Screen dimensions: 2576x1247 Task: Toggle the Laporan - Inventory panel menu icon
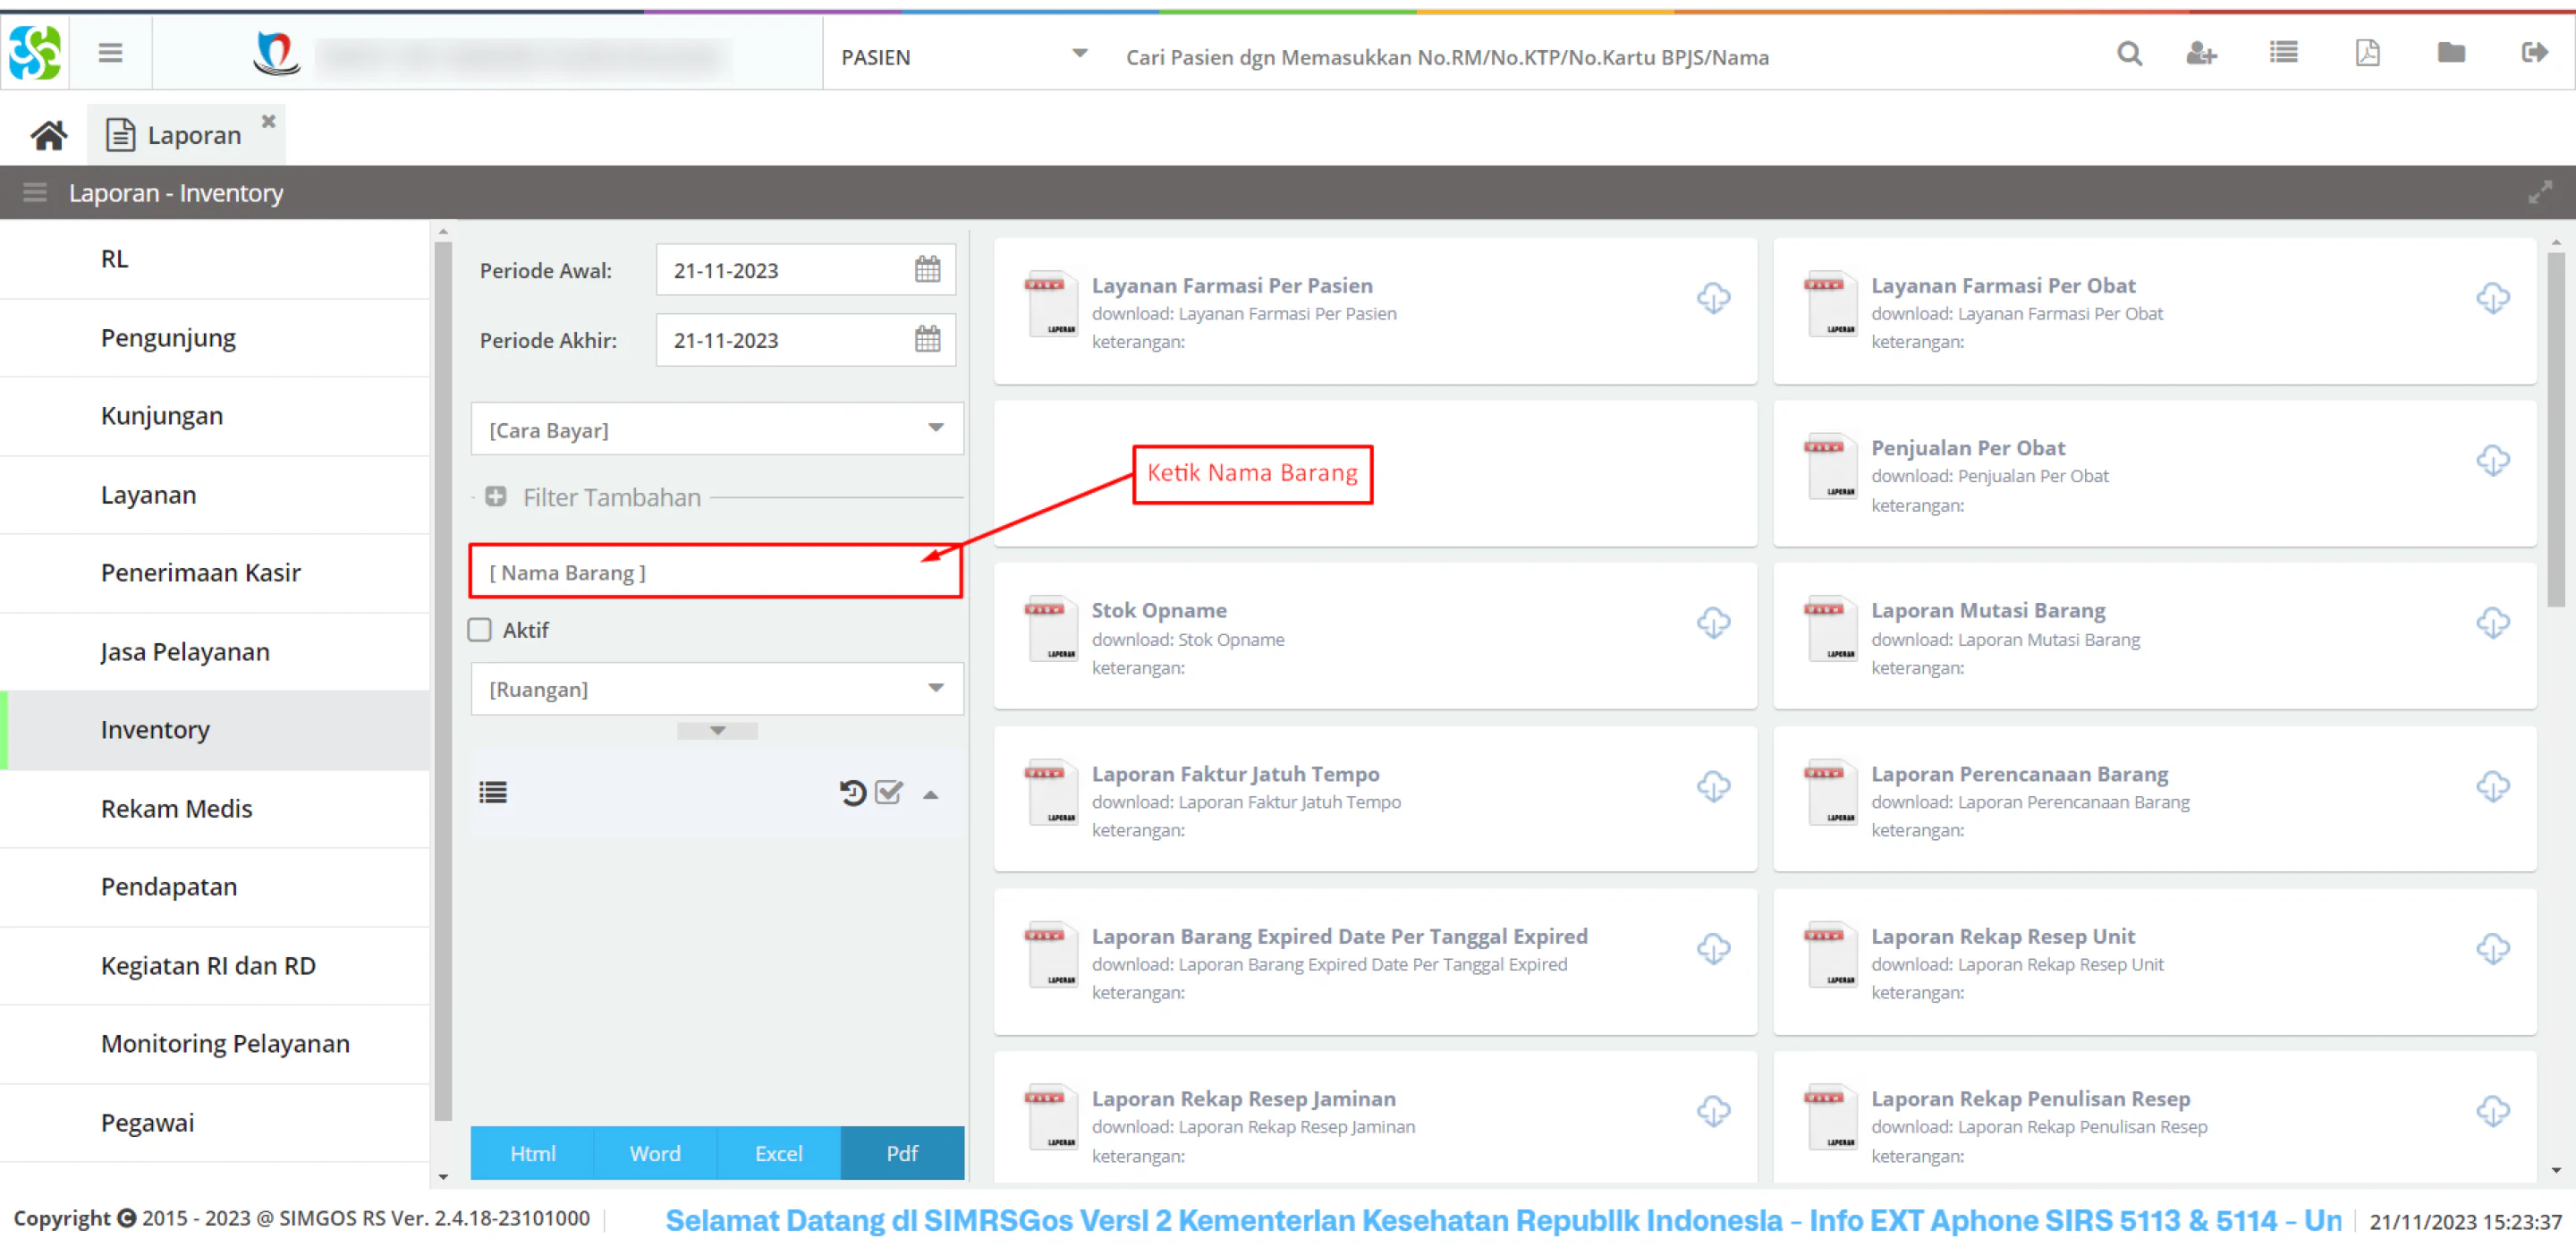(x=35, y=192)
